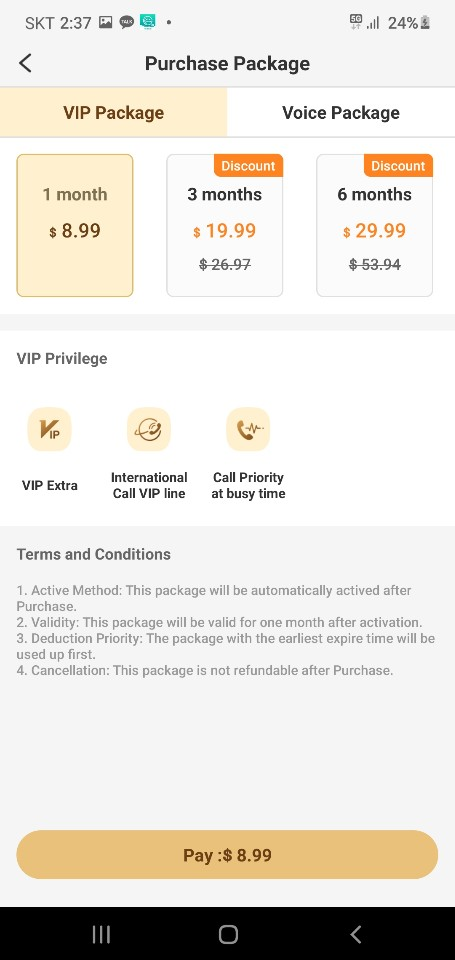Tap Discount badge on 6 months card
The width and height of the screenshot is (455, 960).
[x=398, y=166]
